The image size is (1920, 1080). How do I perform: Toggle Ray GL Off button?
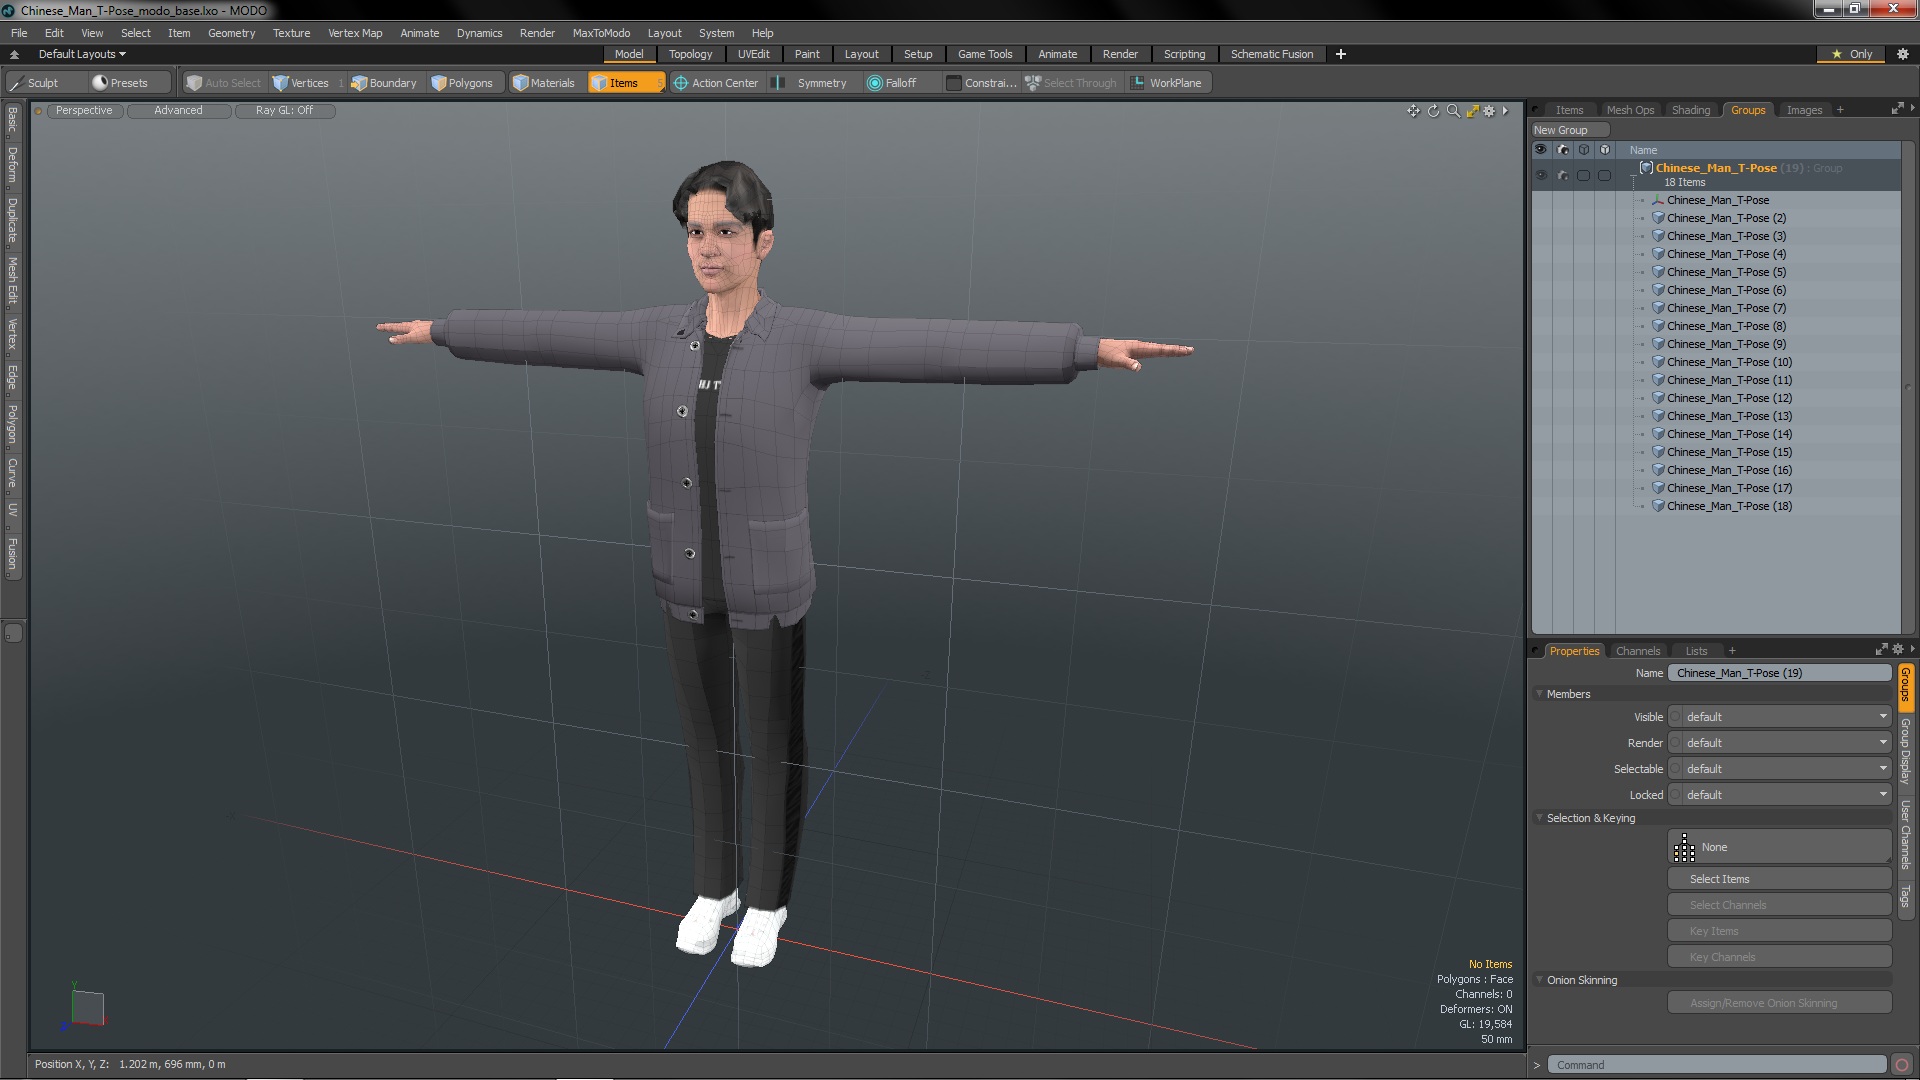click(284, 111)
